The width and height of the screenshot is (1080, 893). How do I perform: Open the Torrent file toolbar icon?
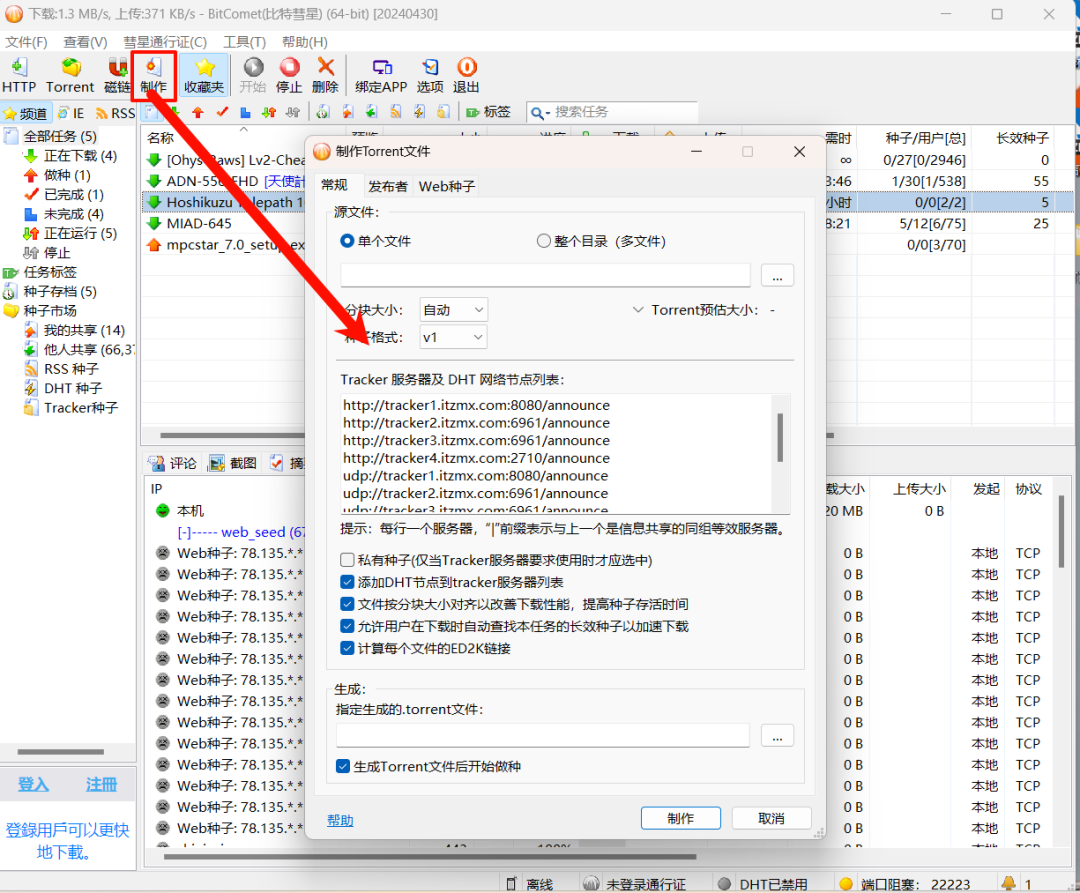[70, 74]
